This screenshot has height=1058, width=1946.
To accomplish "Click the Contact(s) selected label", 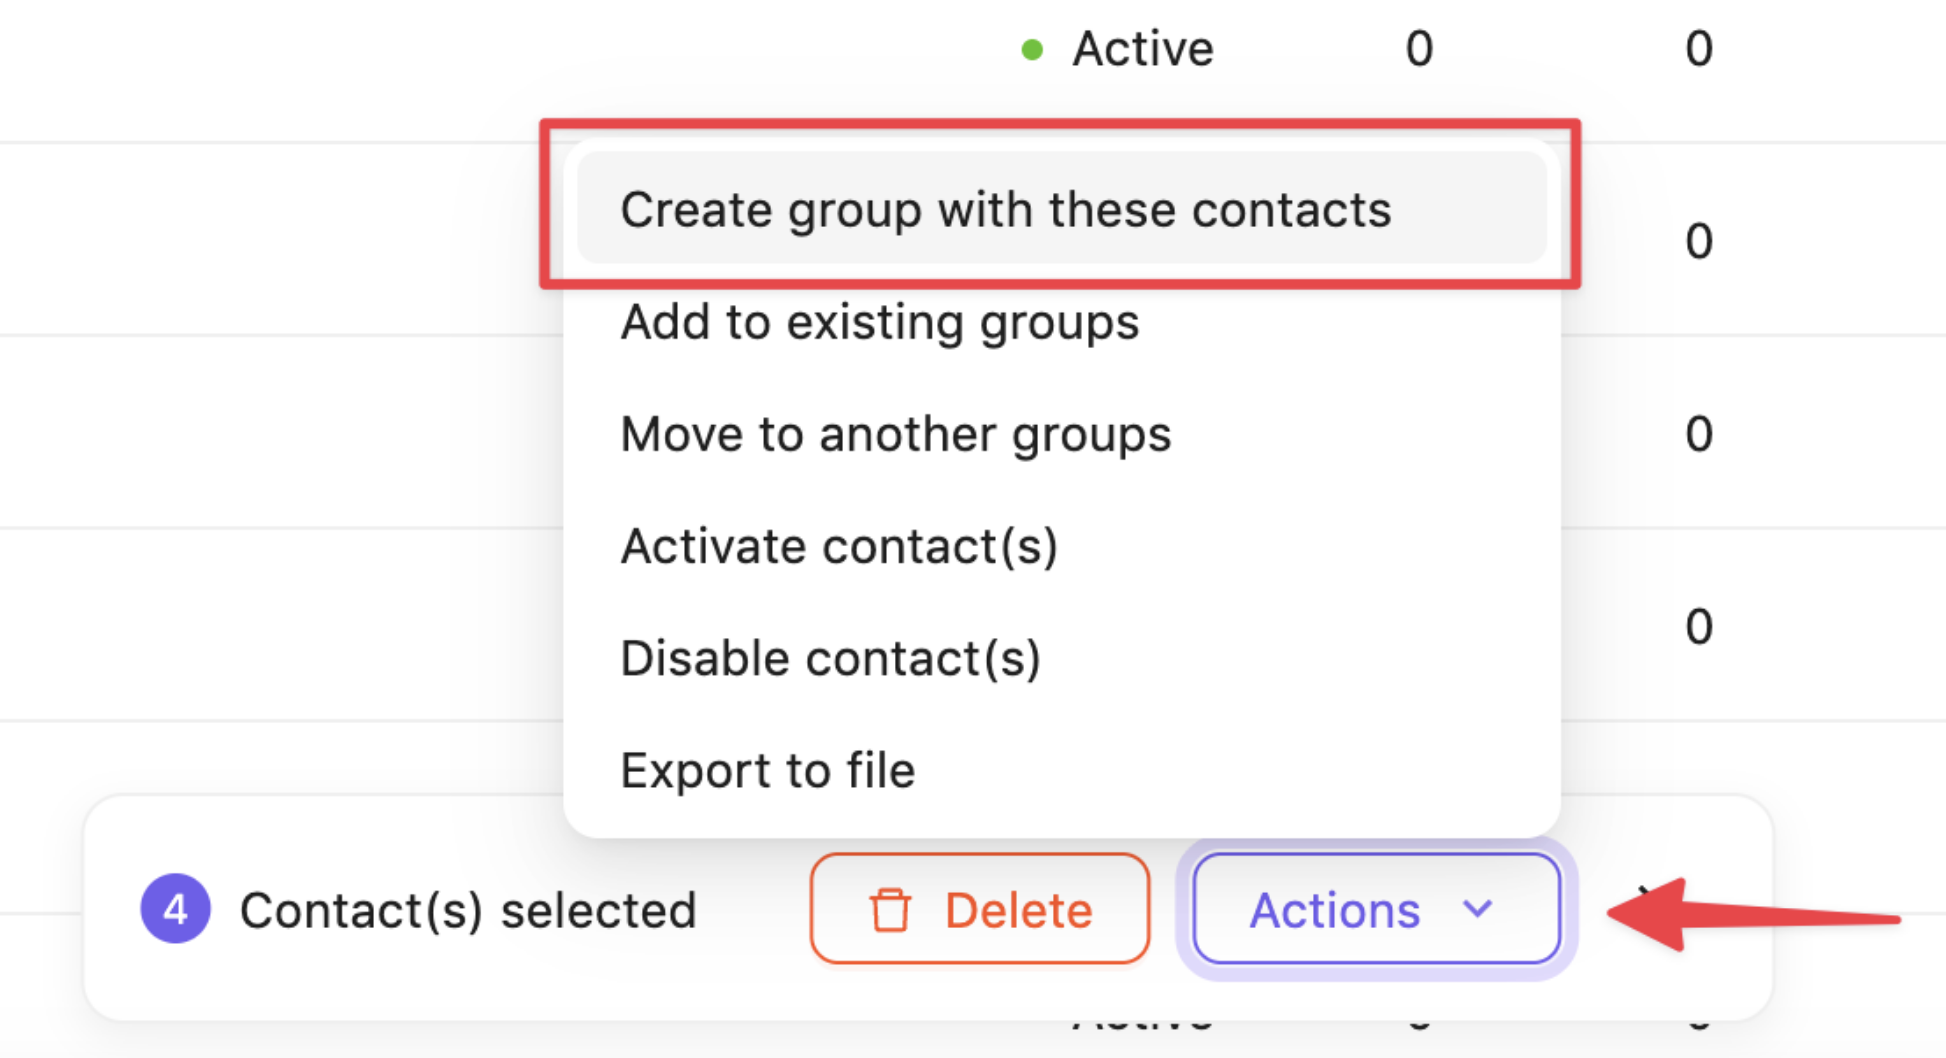I will click(x=468, y=910).
